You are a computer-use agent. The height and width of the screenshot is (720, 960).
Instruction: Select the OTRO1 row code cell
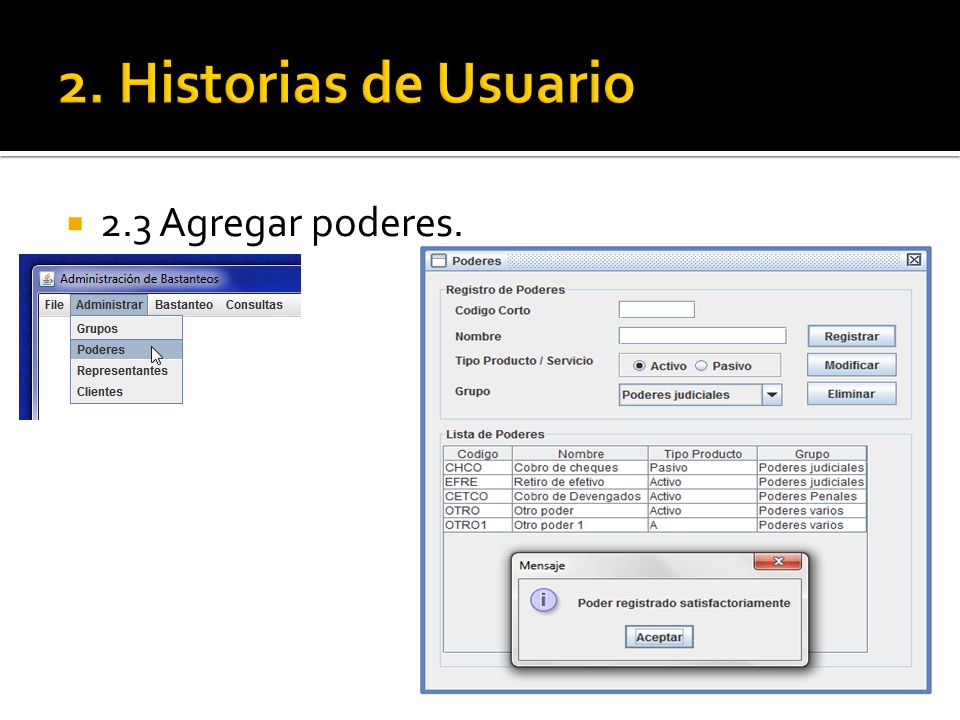click(x=478, y=525)
